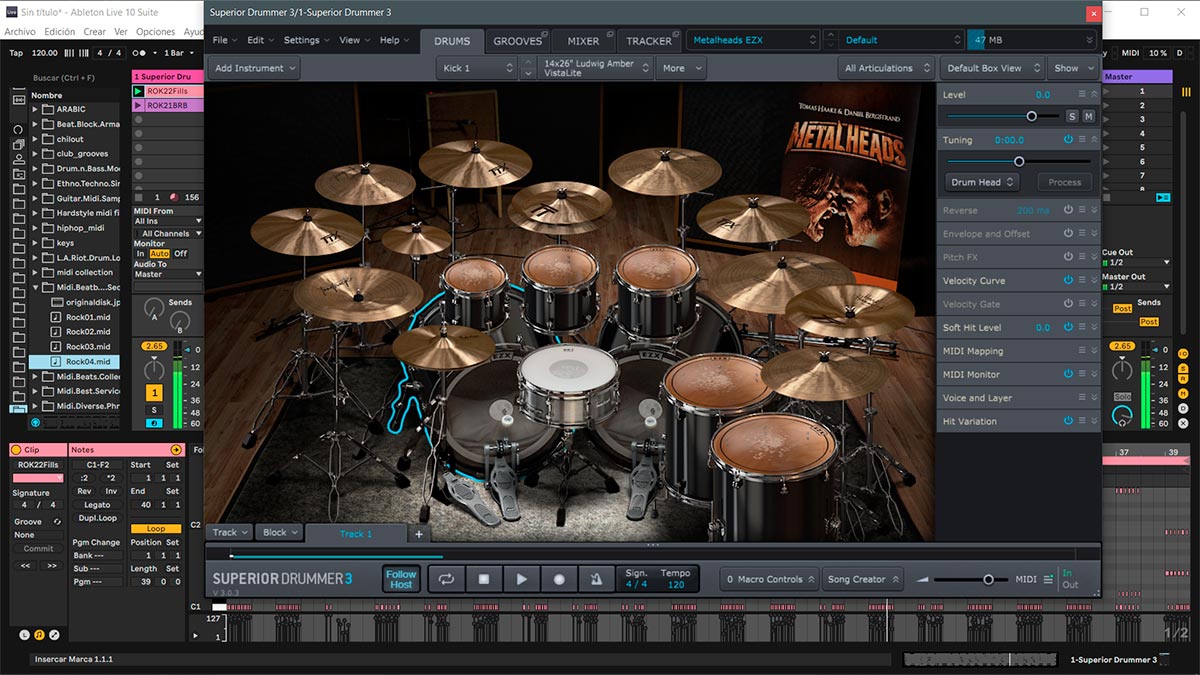Open the Crear menu in Ableton

95,32
